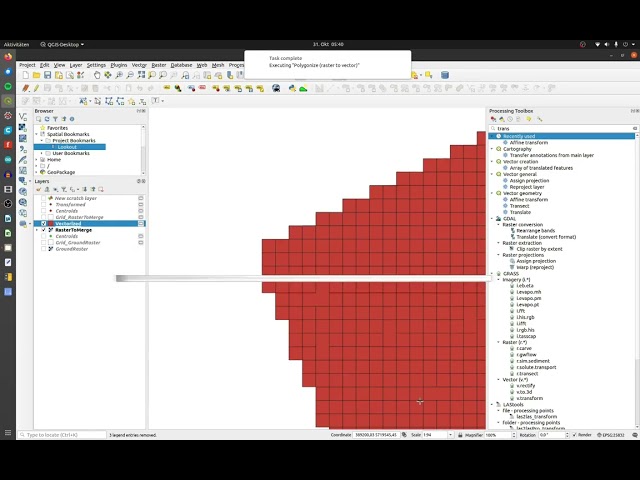Click Add Raster Layer icon in left sidebar
The image size is (640, 480).
[x=23, y=127]
